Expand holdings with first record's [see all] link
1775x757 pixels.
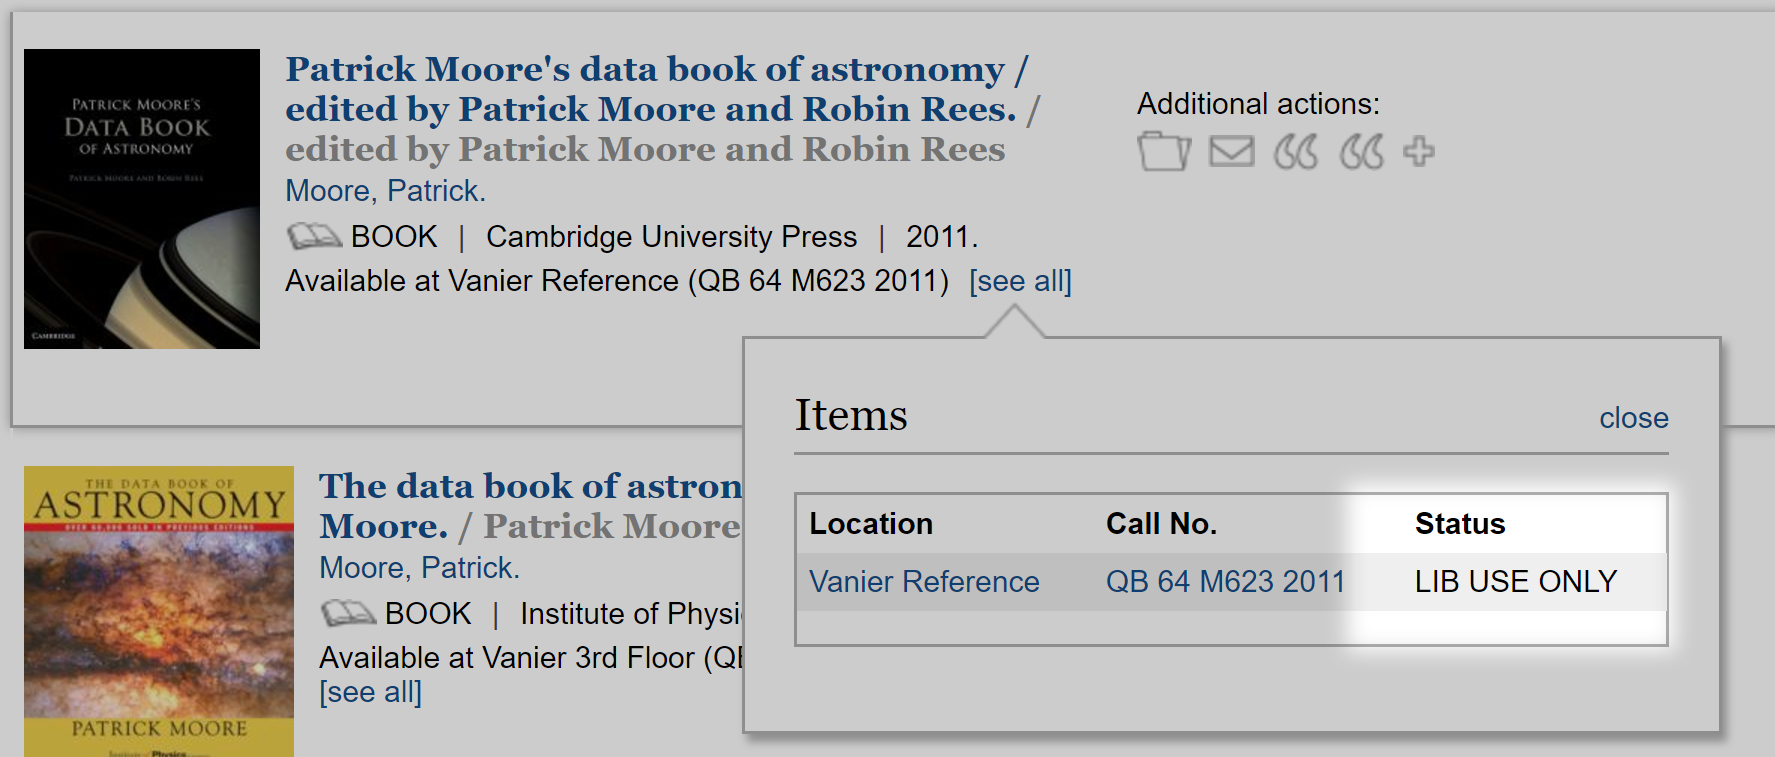coord(1021,281)
